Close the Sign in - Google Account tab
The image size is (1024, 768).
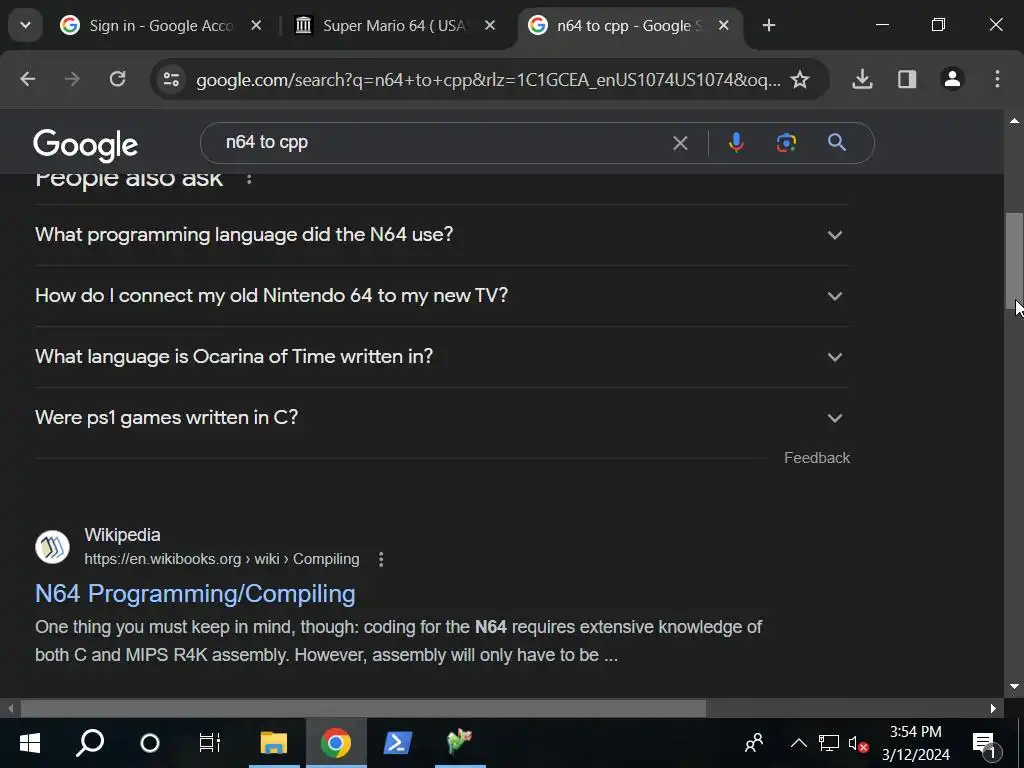pyautogui.click(x=256, y=25)
